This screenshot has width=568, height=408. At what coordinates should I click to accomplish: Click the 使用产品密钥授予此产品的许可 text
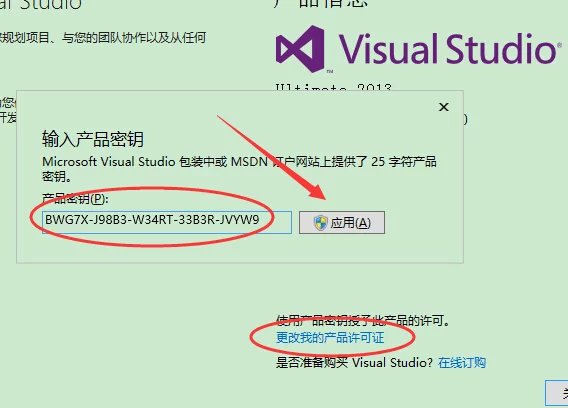363,321
